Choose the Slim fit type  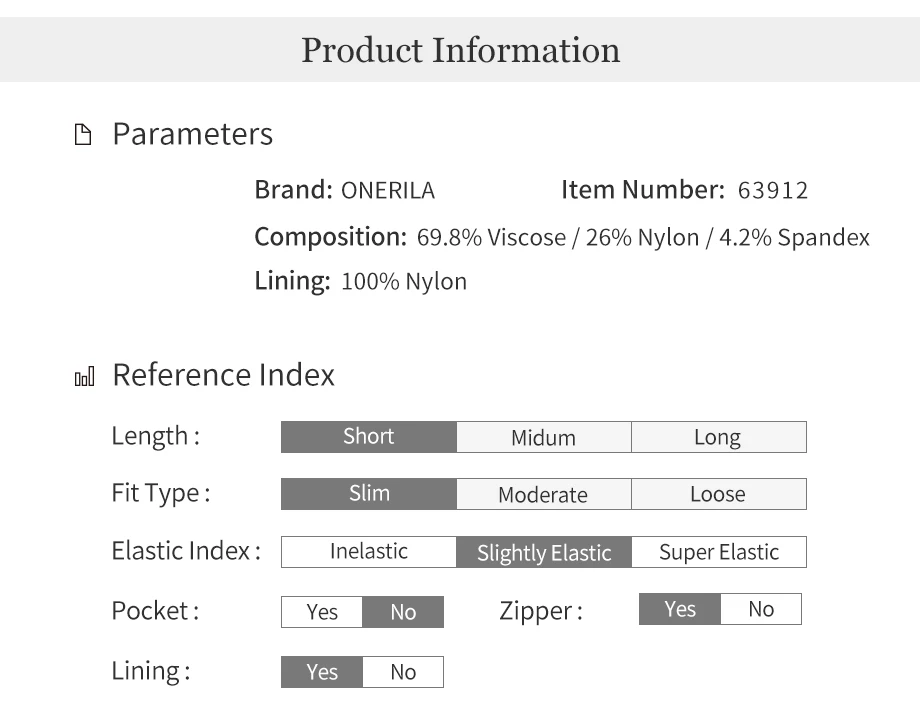pyautogui.click(x=368, y=494)
